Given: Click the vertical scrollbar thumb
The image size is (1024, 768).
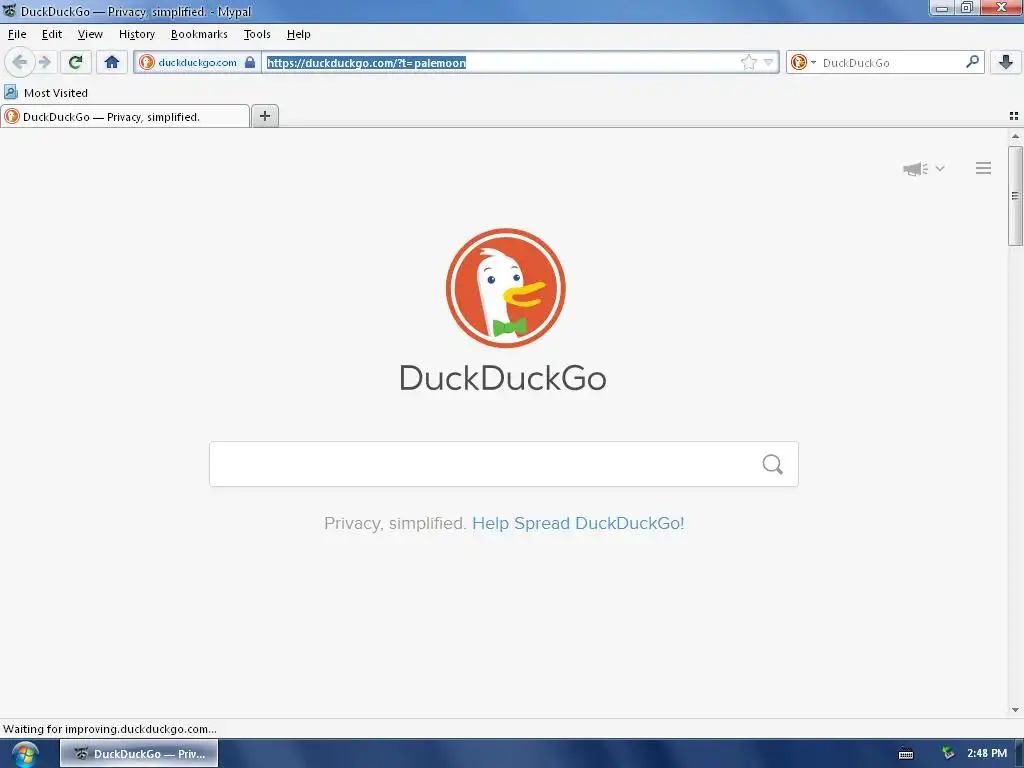Looking at the screenshot, I should coord(1015,196).
